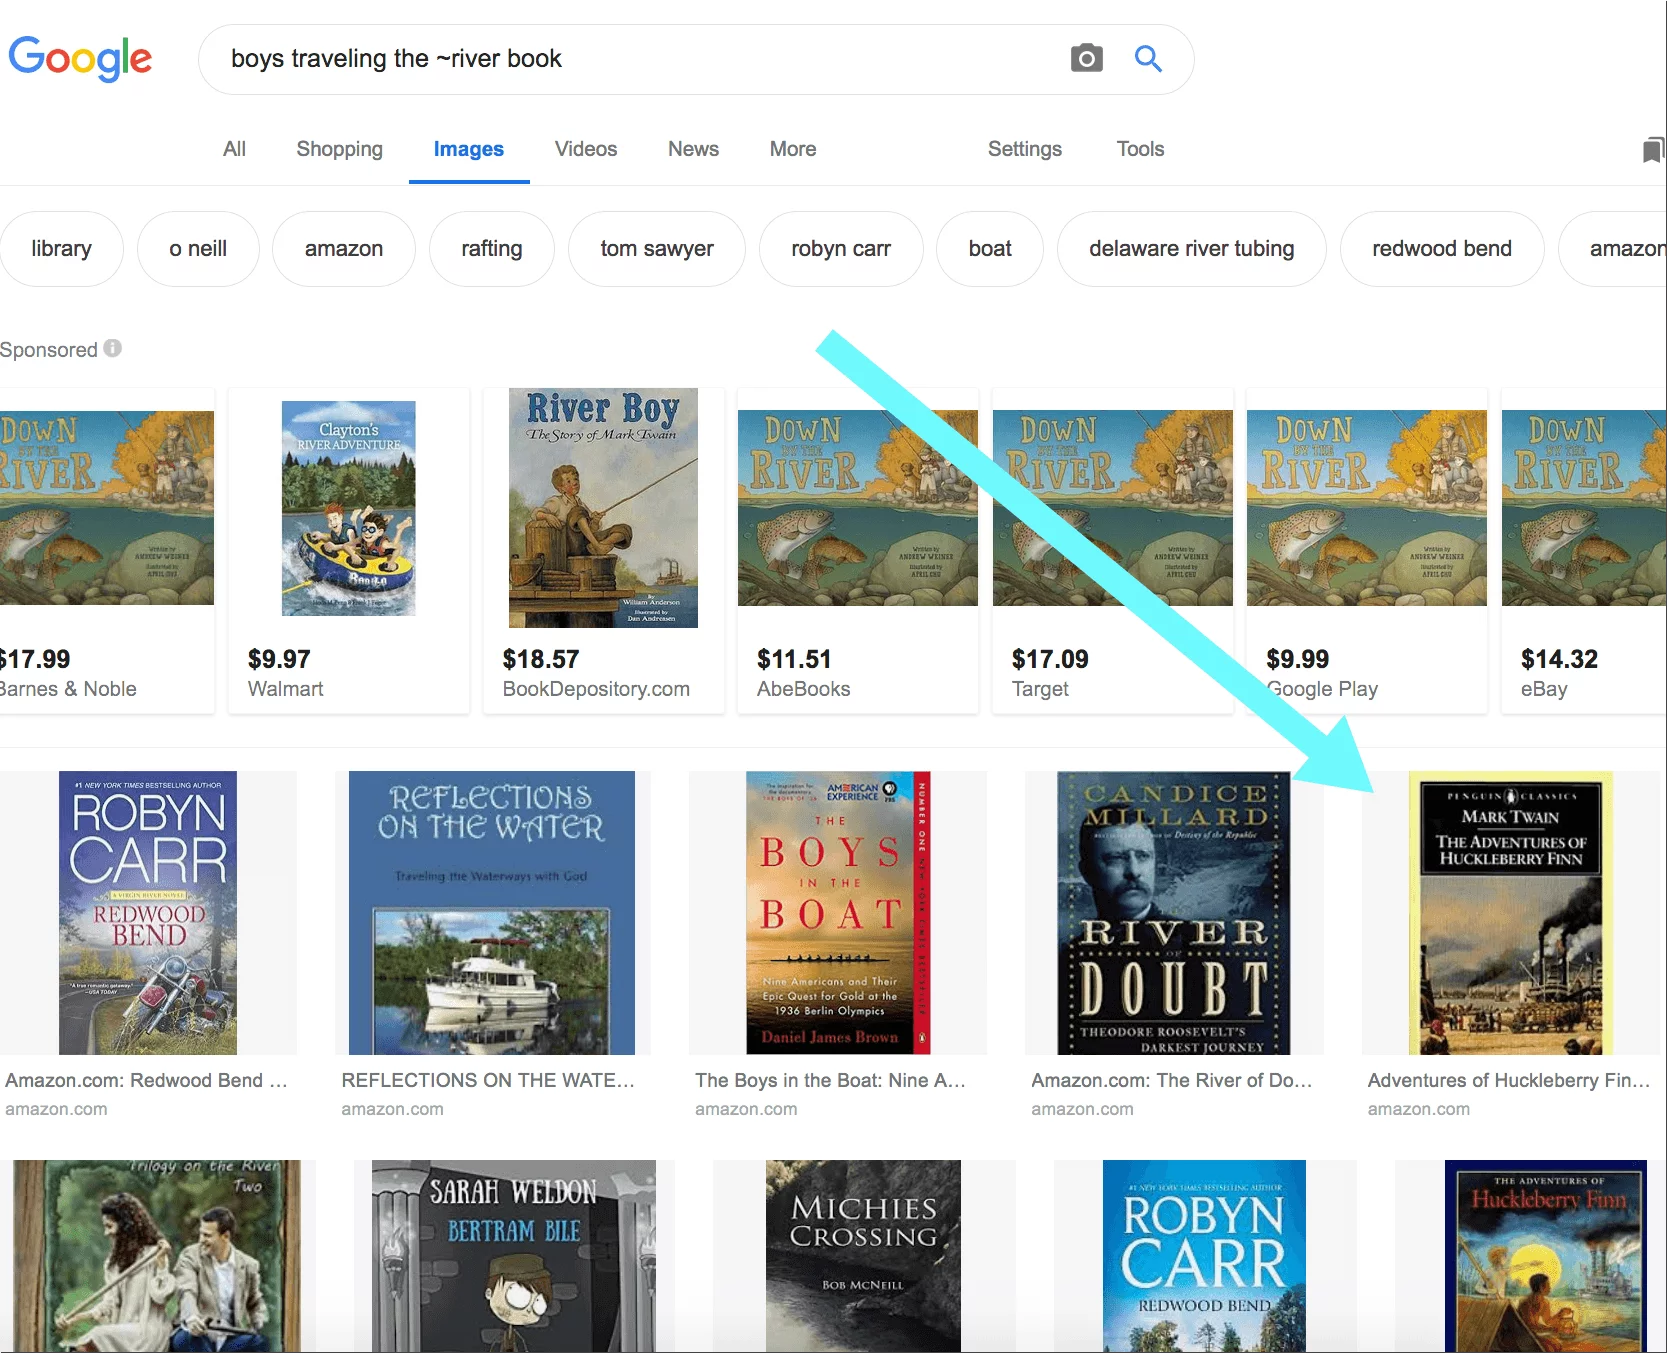Click the Google logo
1667x1353 pixels.
(80, 58)
